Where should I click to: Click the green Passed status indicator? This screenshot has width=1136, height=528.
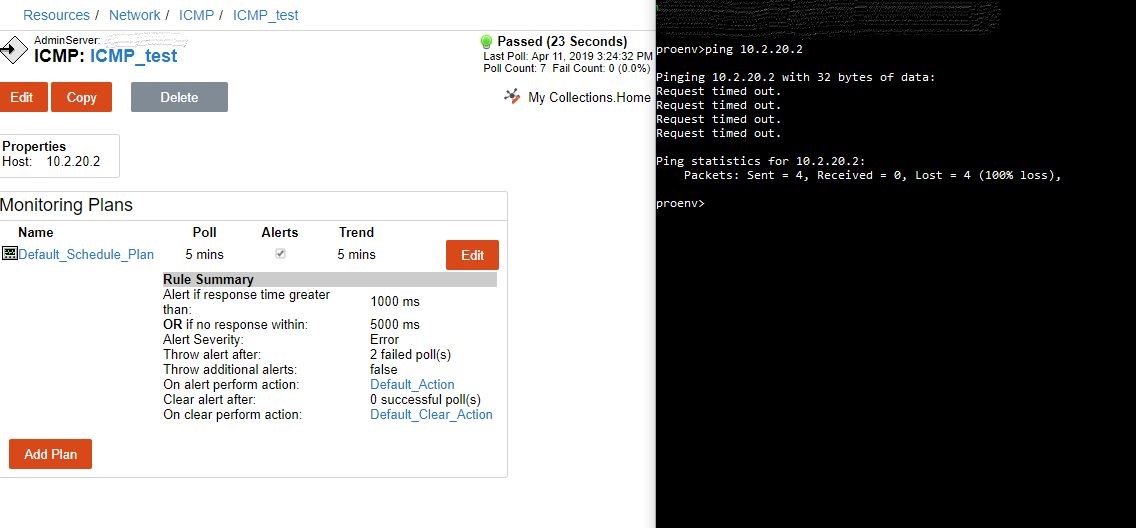[486, 41]
